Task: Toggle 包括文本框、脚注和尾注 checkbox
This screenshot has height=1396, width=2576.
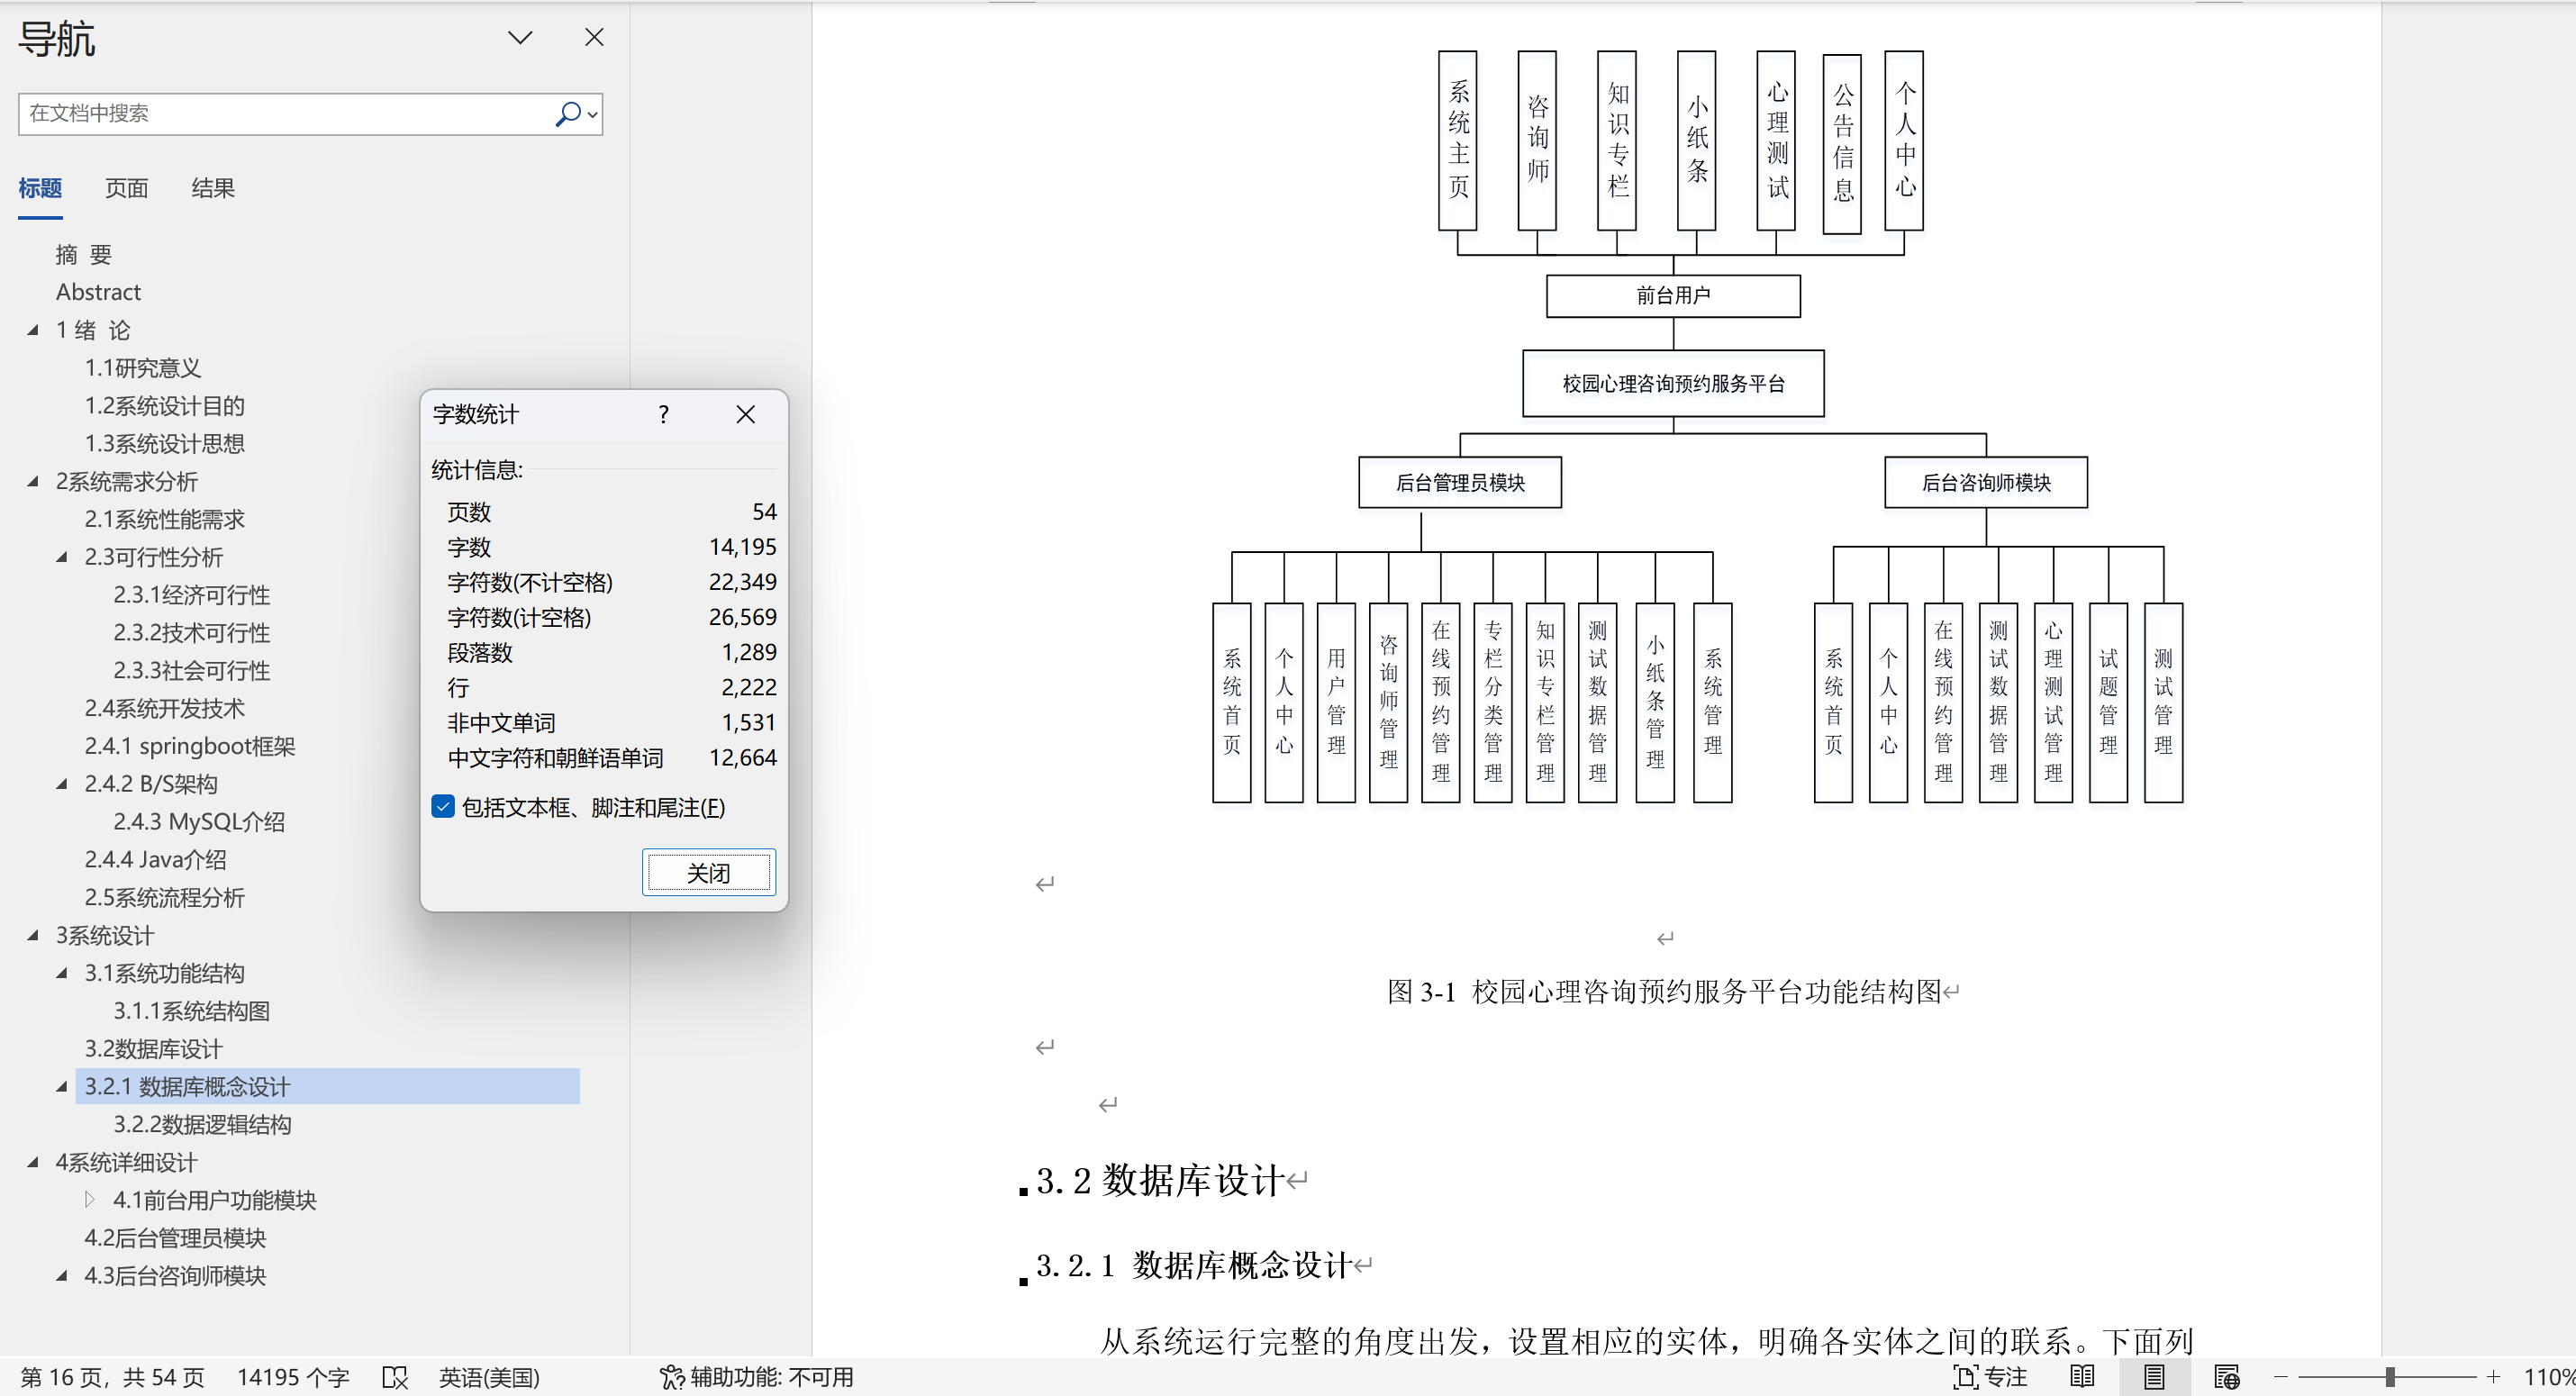Action: click(x=443, y=807)
